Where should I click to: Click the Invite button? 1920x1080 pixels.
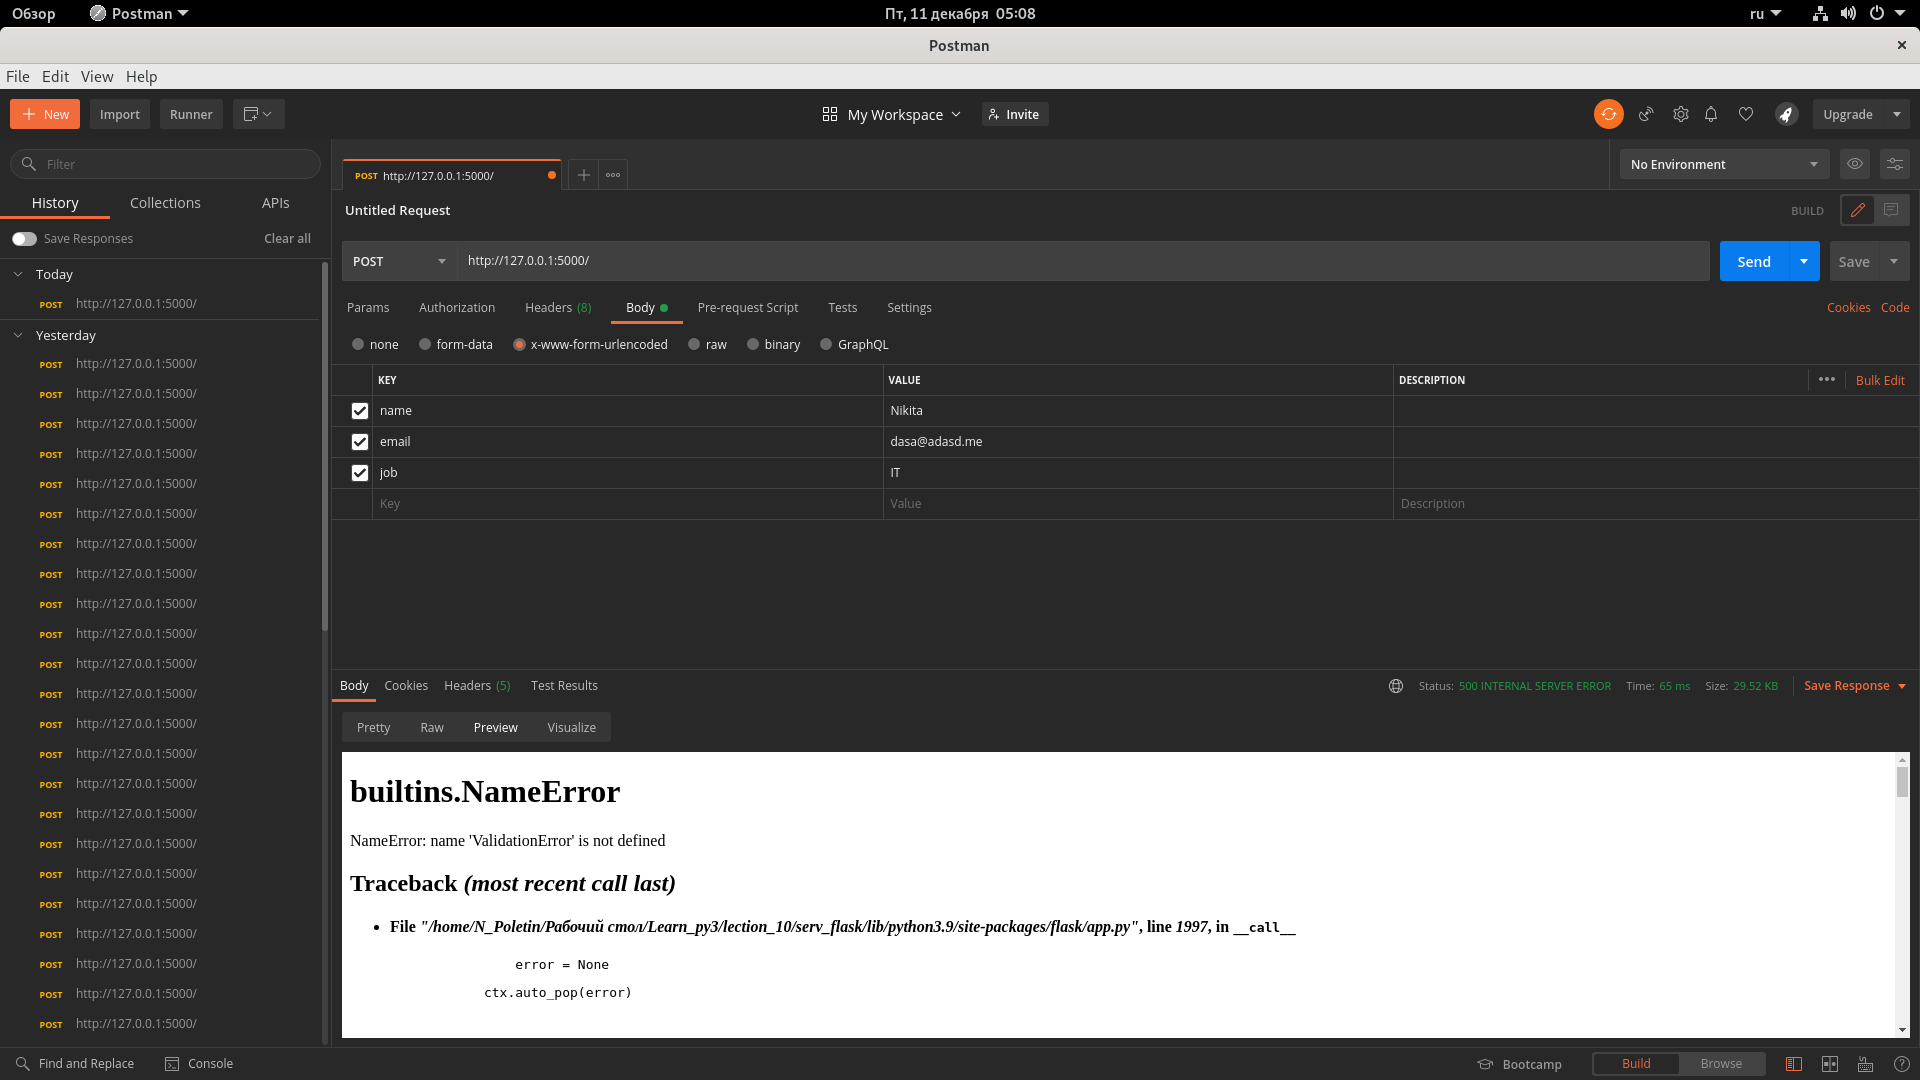pos(1014,114)
